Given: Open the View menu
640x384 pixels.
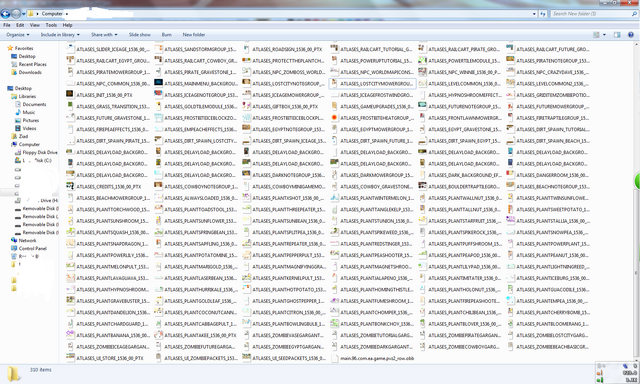Looking at the screenshot, I should pyautogui.click(x=35, y=25).
